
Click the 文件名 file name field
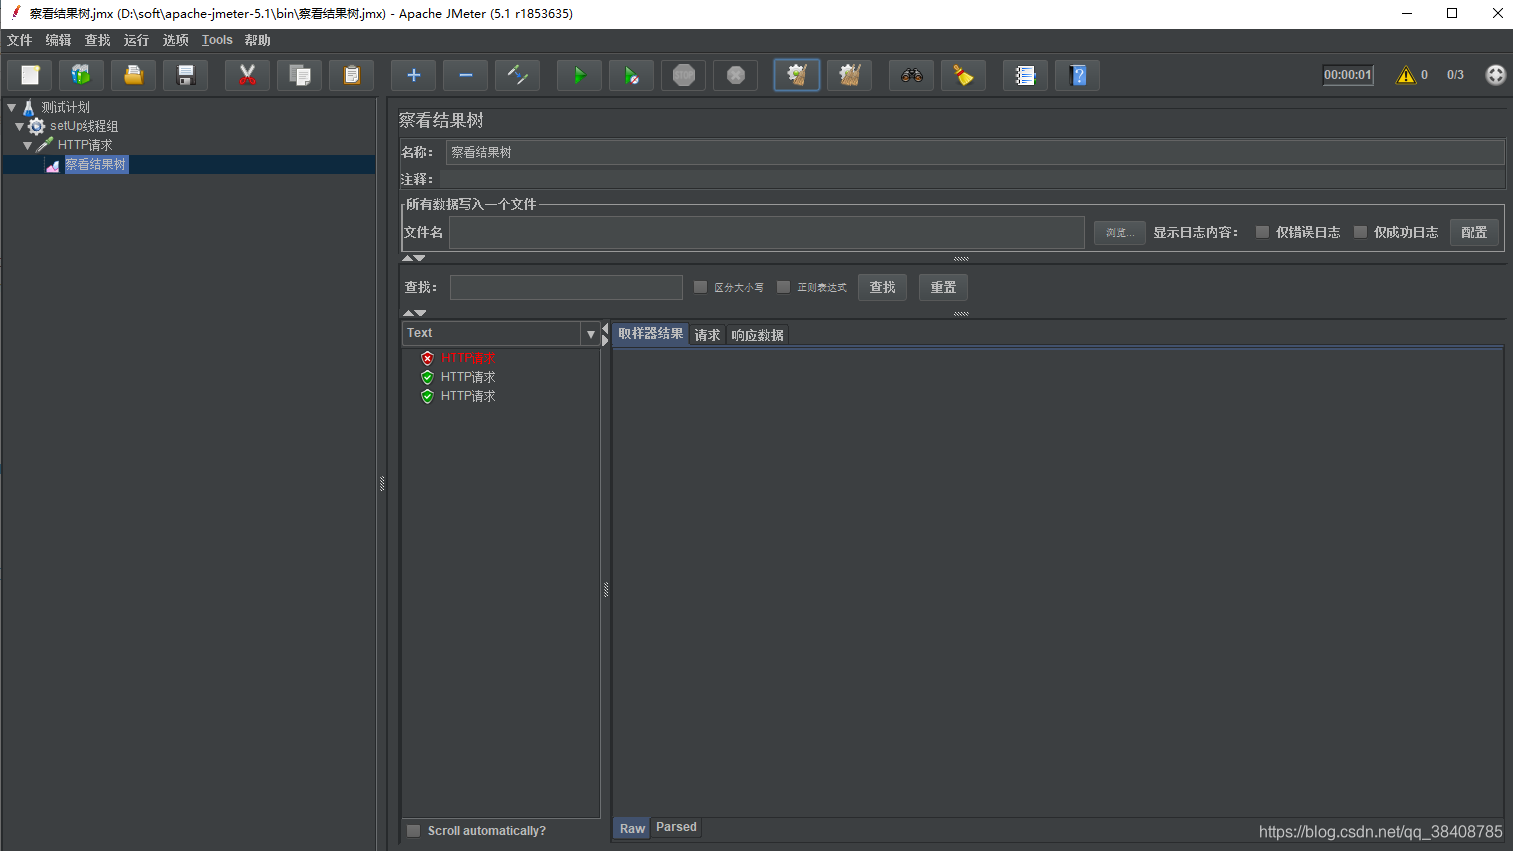coord(767,232)
